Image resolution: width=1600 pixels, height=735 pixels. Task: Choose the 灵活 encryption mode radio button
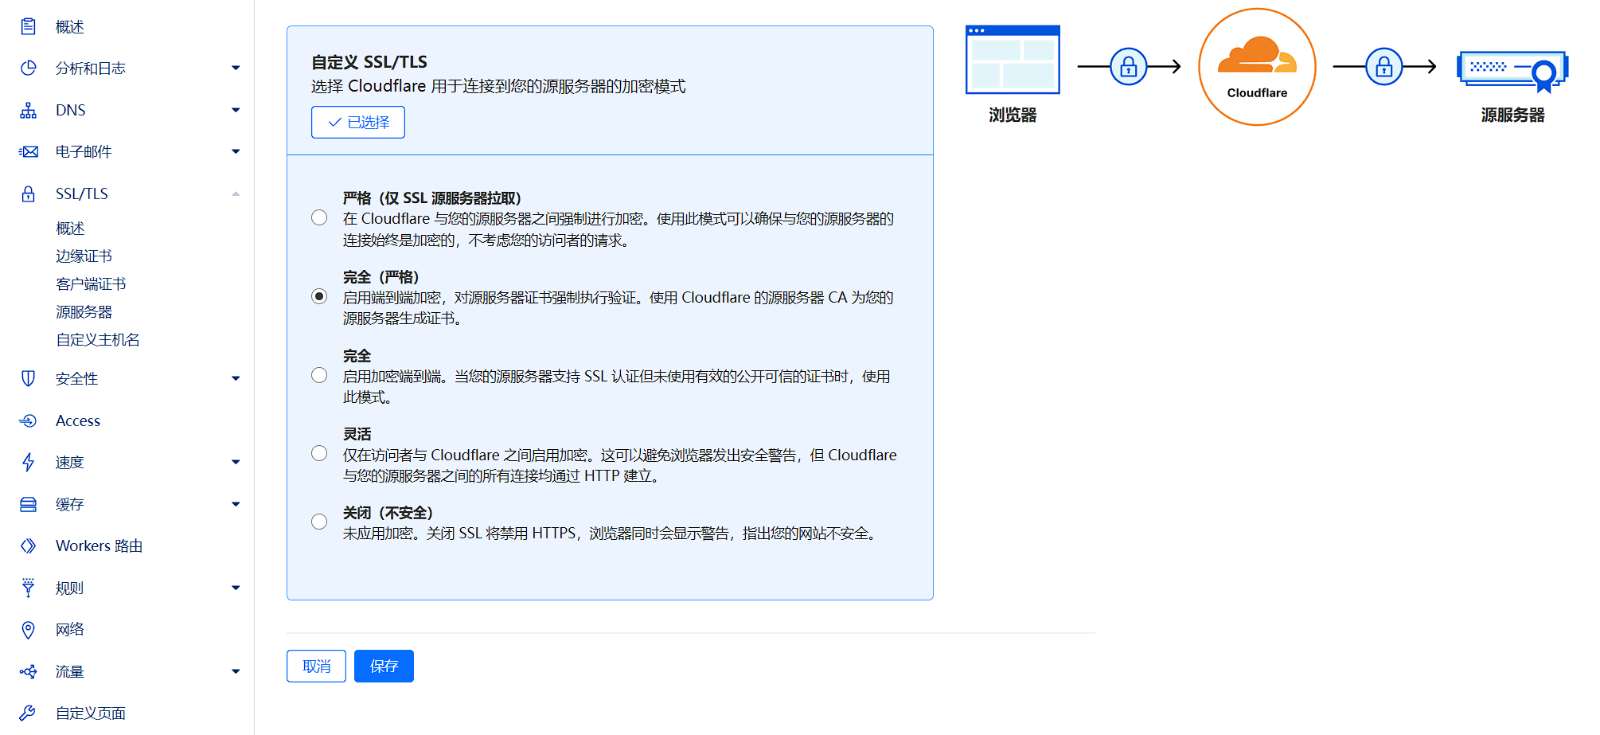(319, 453)
